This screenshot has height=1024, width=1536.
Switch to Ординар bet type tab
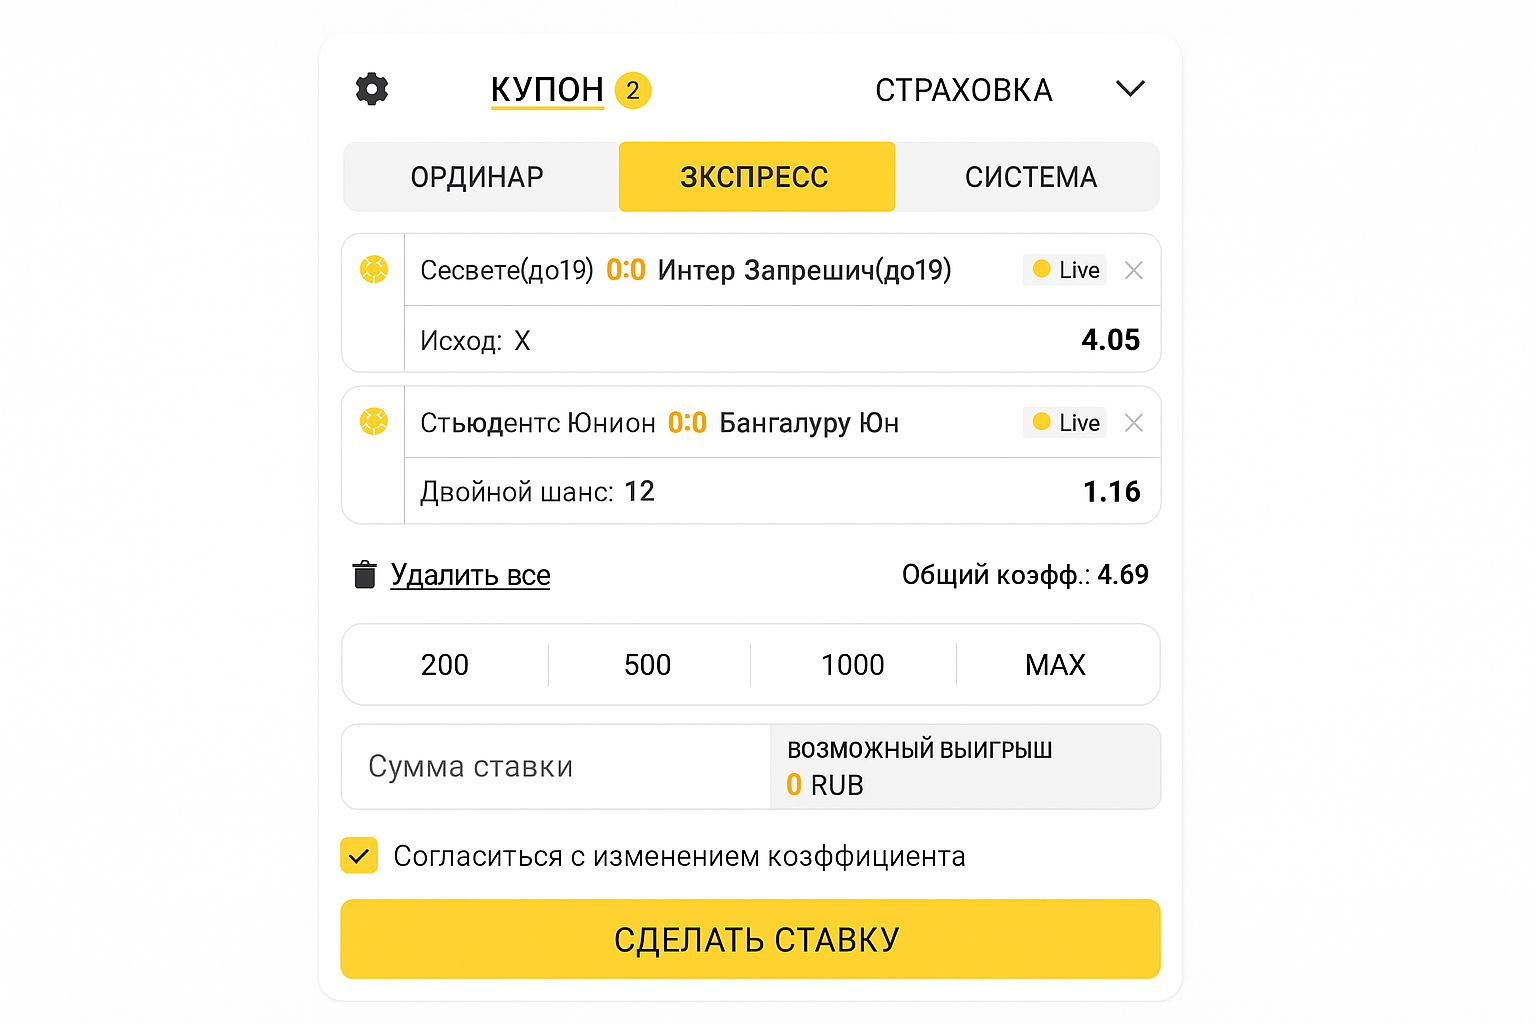click(x=477, y=177)
